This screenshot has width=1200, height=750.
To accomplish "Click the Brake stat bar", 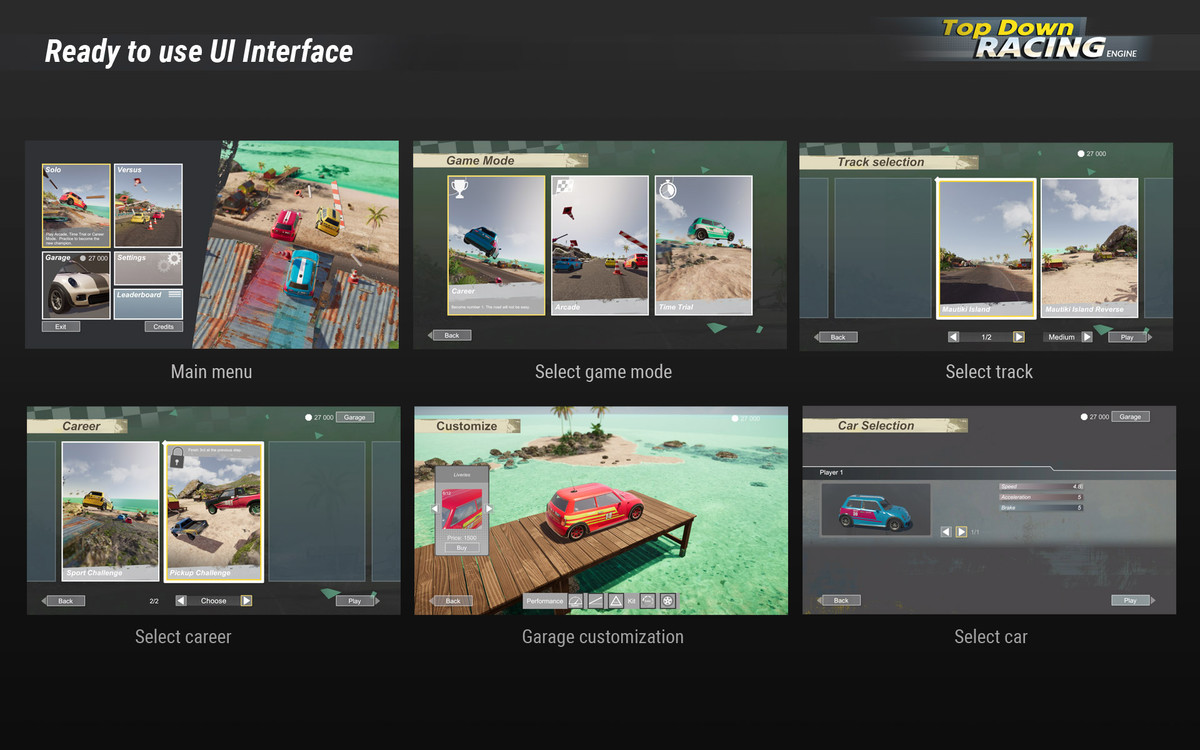I will 1041,508.
